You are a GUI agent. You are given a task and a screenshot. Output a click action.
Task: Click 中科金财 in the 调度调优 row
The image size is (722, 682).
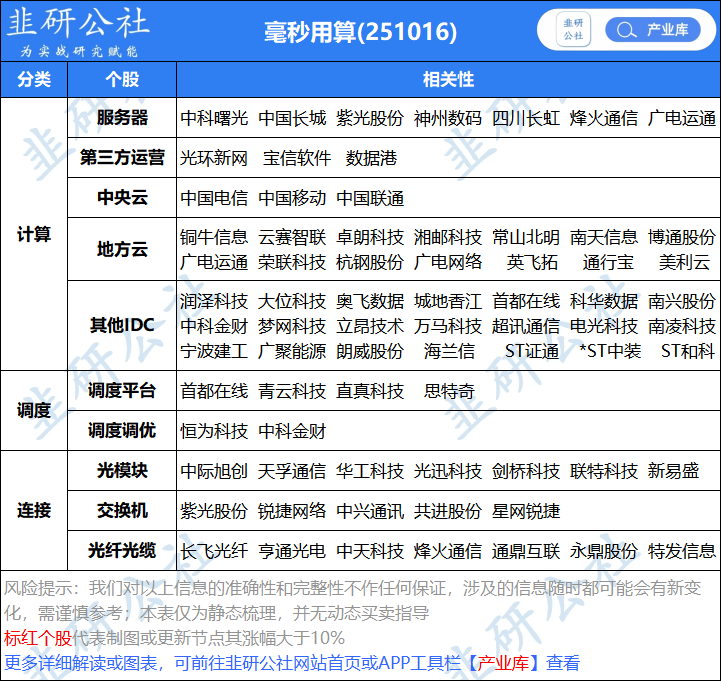pyautogui.click(x=292, y=431)
